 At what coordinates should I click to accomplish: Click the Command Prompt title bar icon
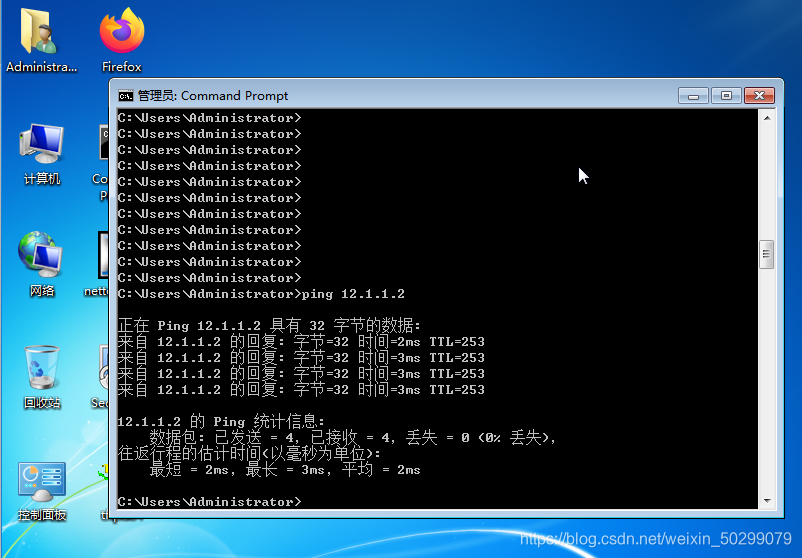point(125,96)
